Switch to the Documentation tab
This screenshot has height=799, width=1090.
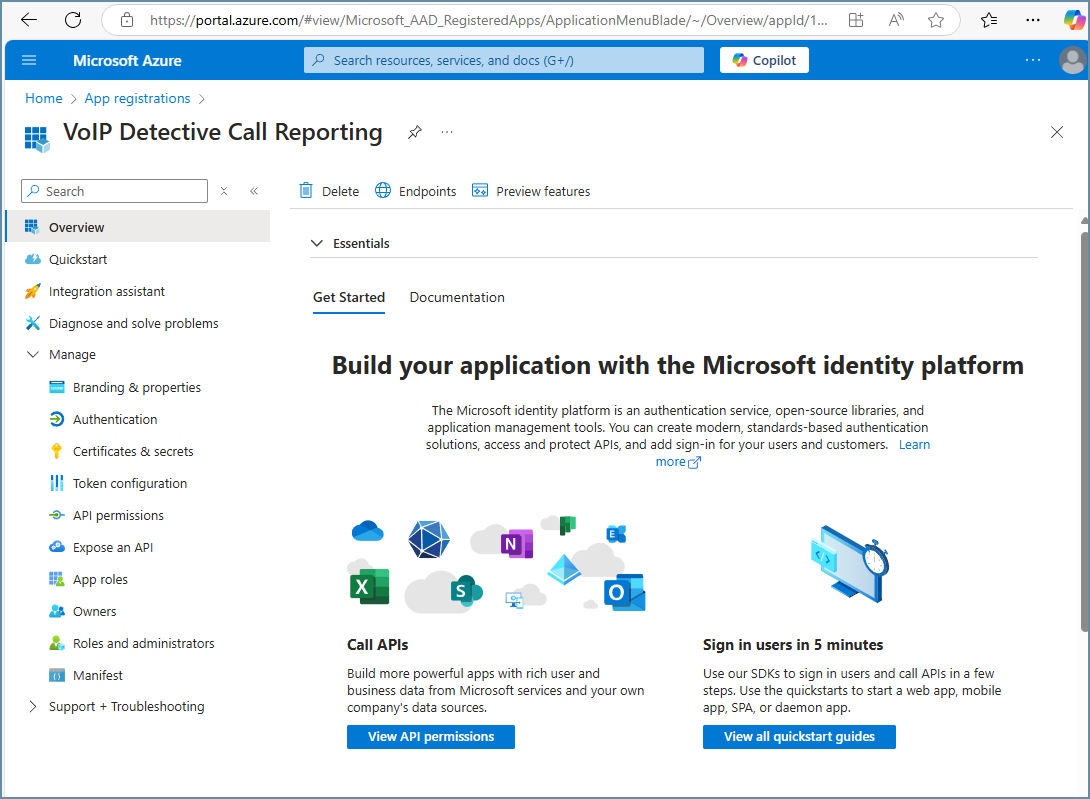tap(457, 298)
